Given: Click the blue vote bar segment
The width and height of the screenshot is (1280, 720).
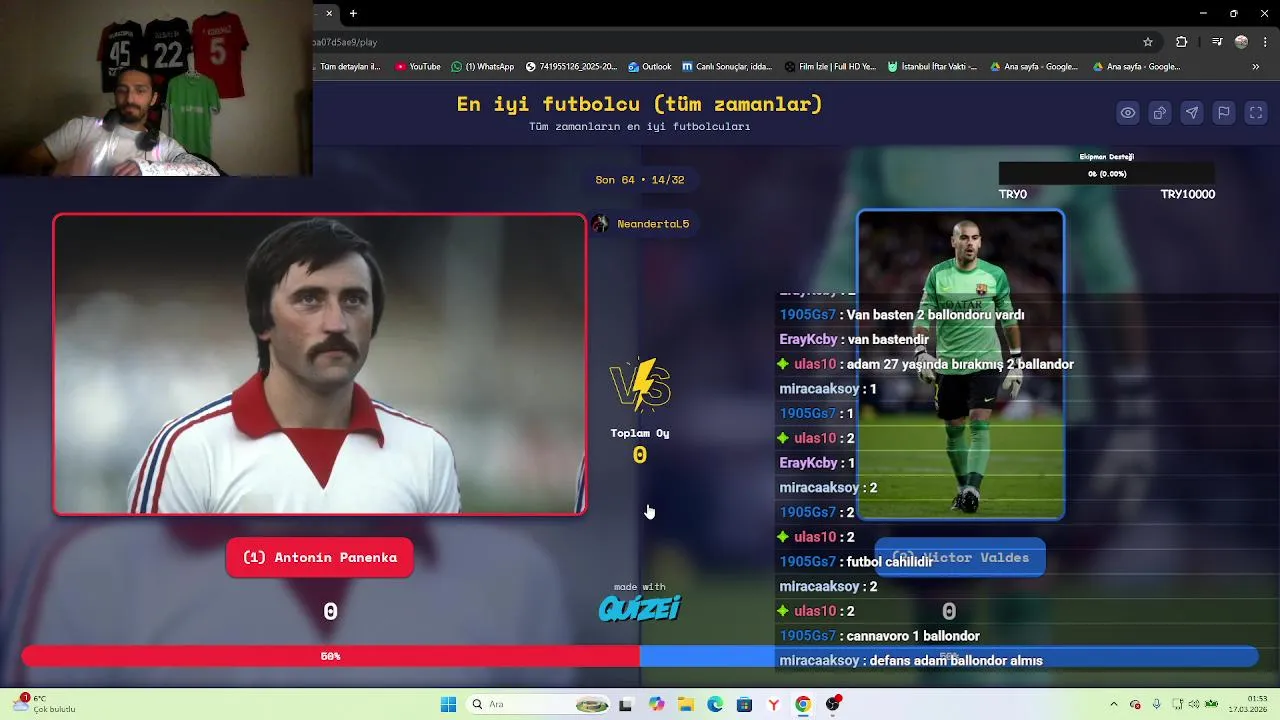Looking at the screenshot, I should 949,656.
